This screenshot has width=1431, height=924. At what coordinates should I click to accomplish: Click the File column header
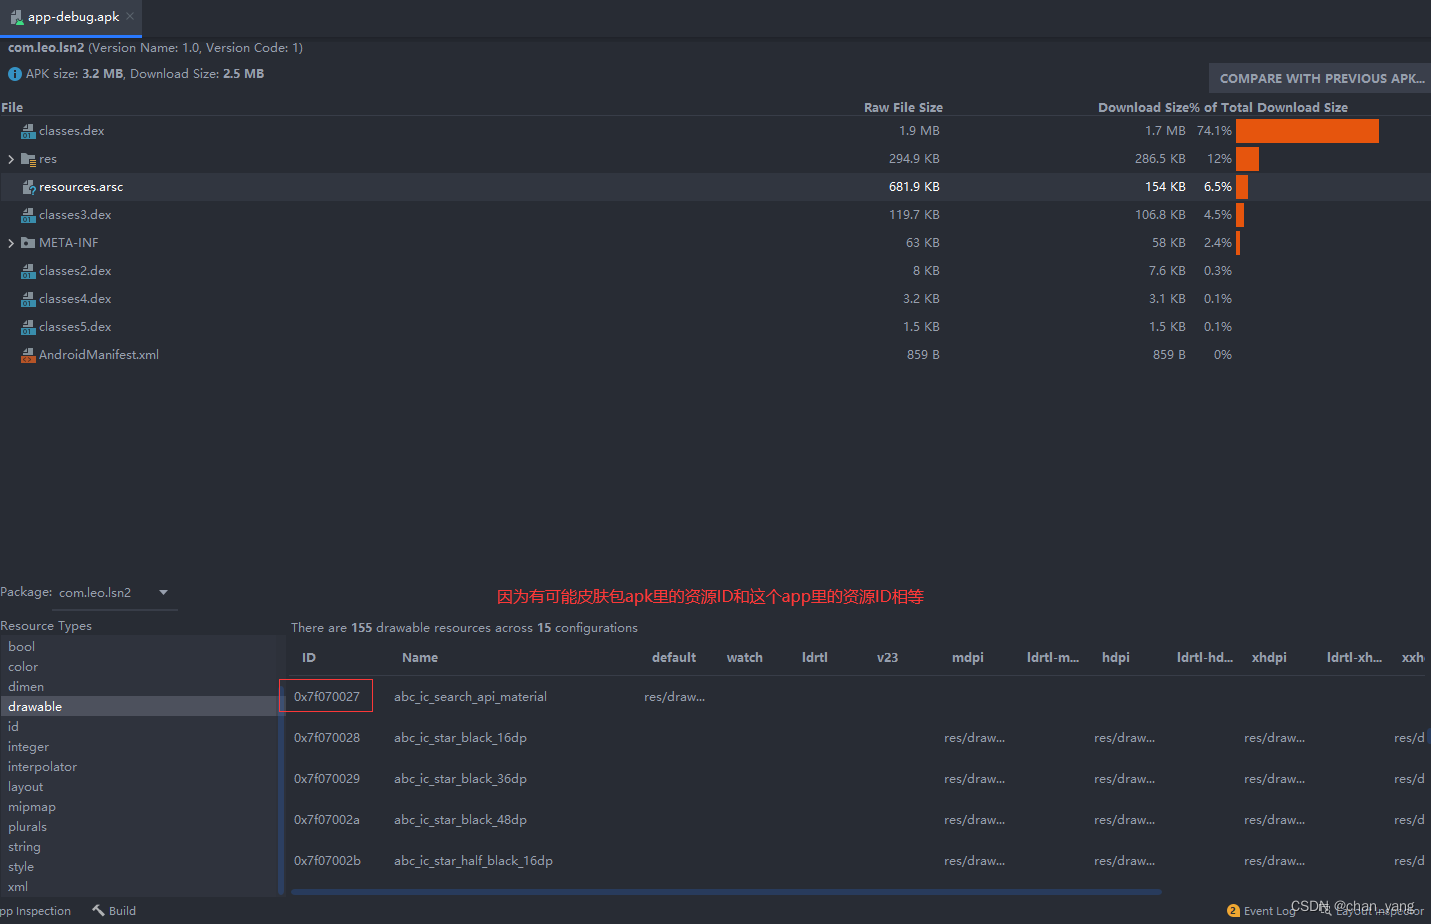tap(12, 107)
